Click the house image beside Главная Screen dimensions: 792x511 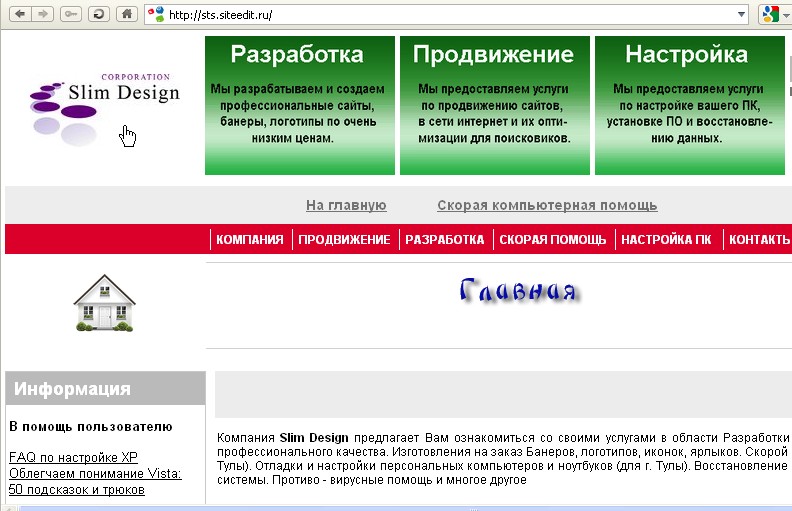(104, 302)
